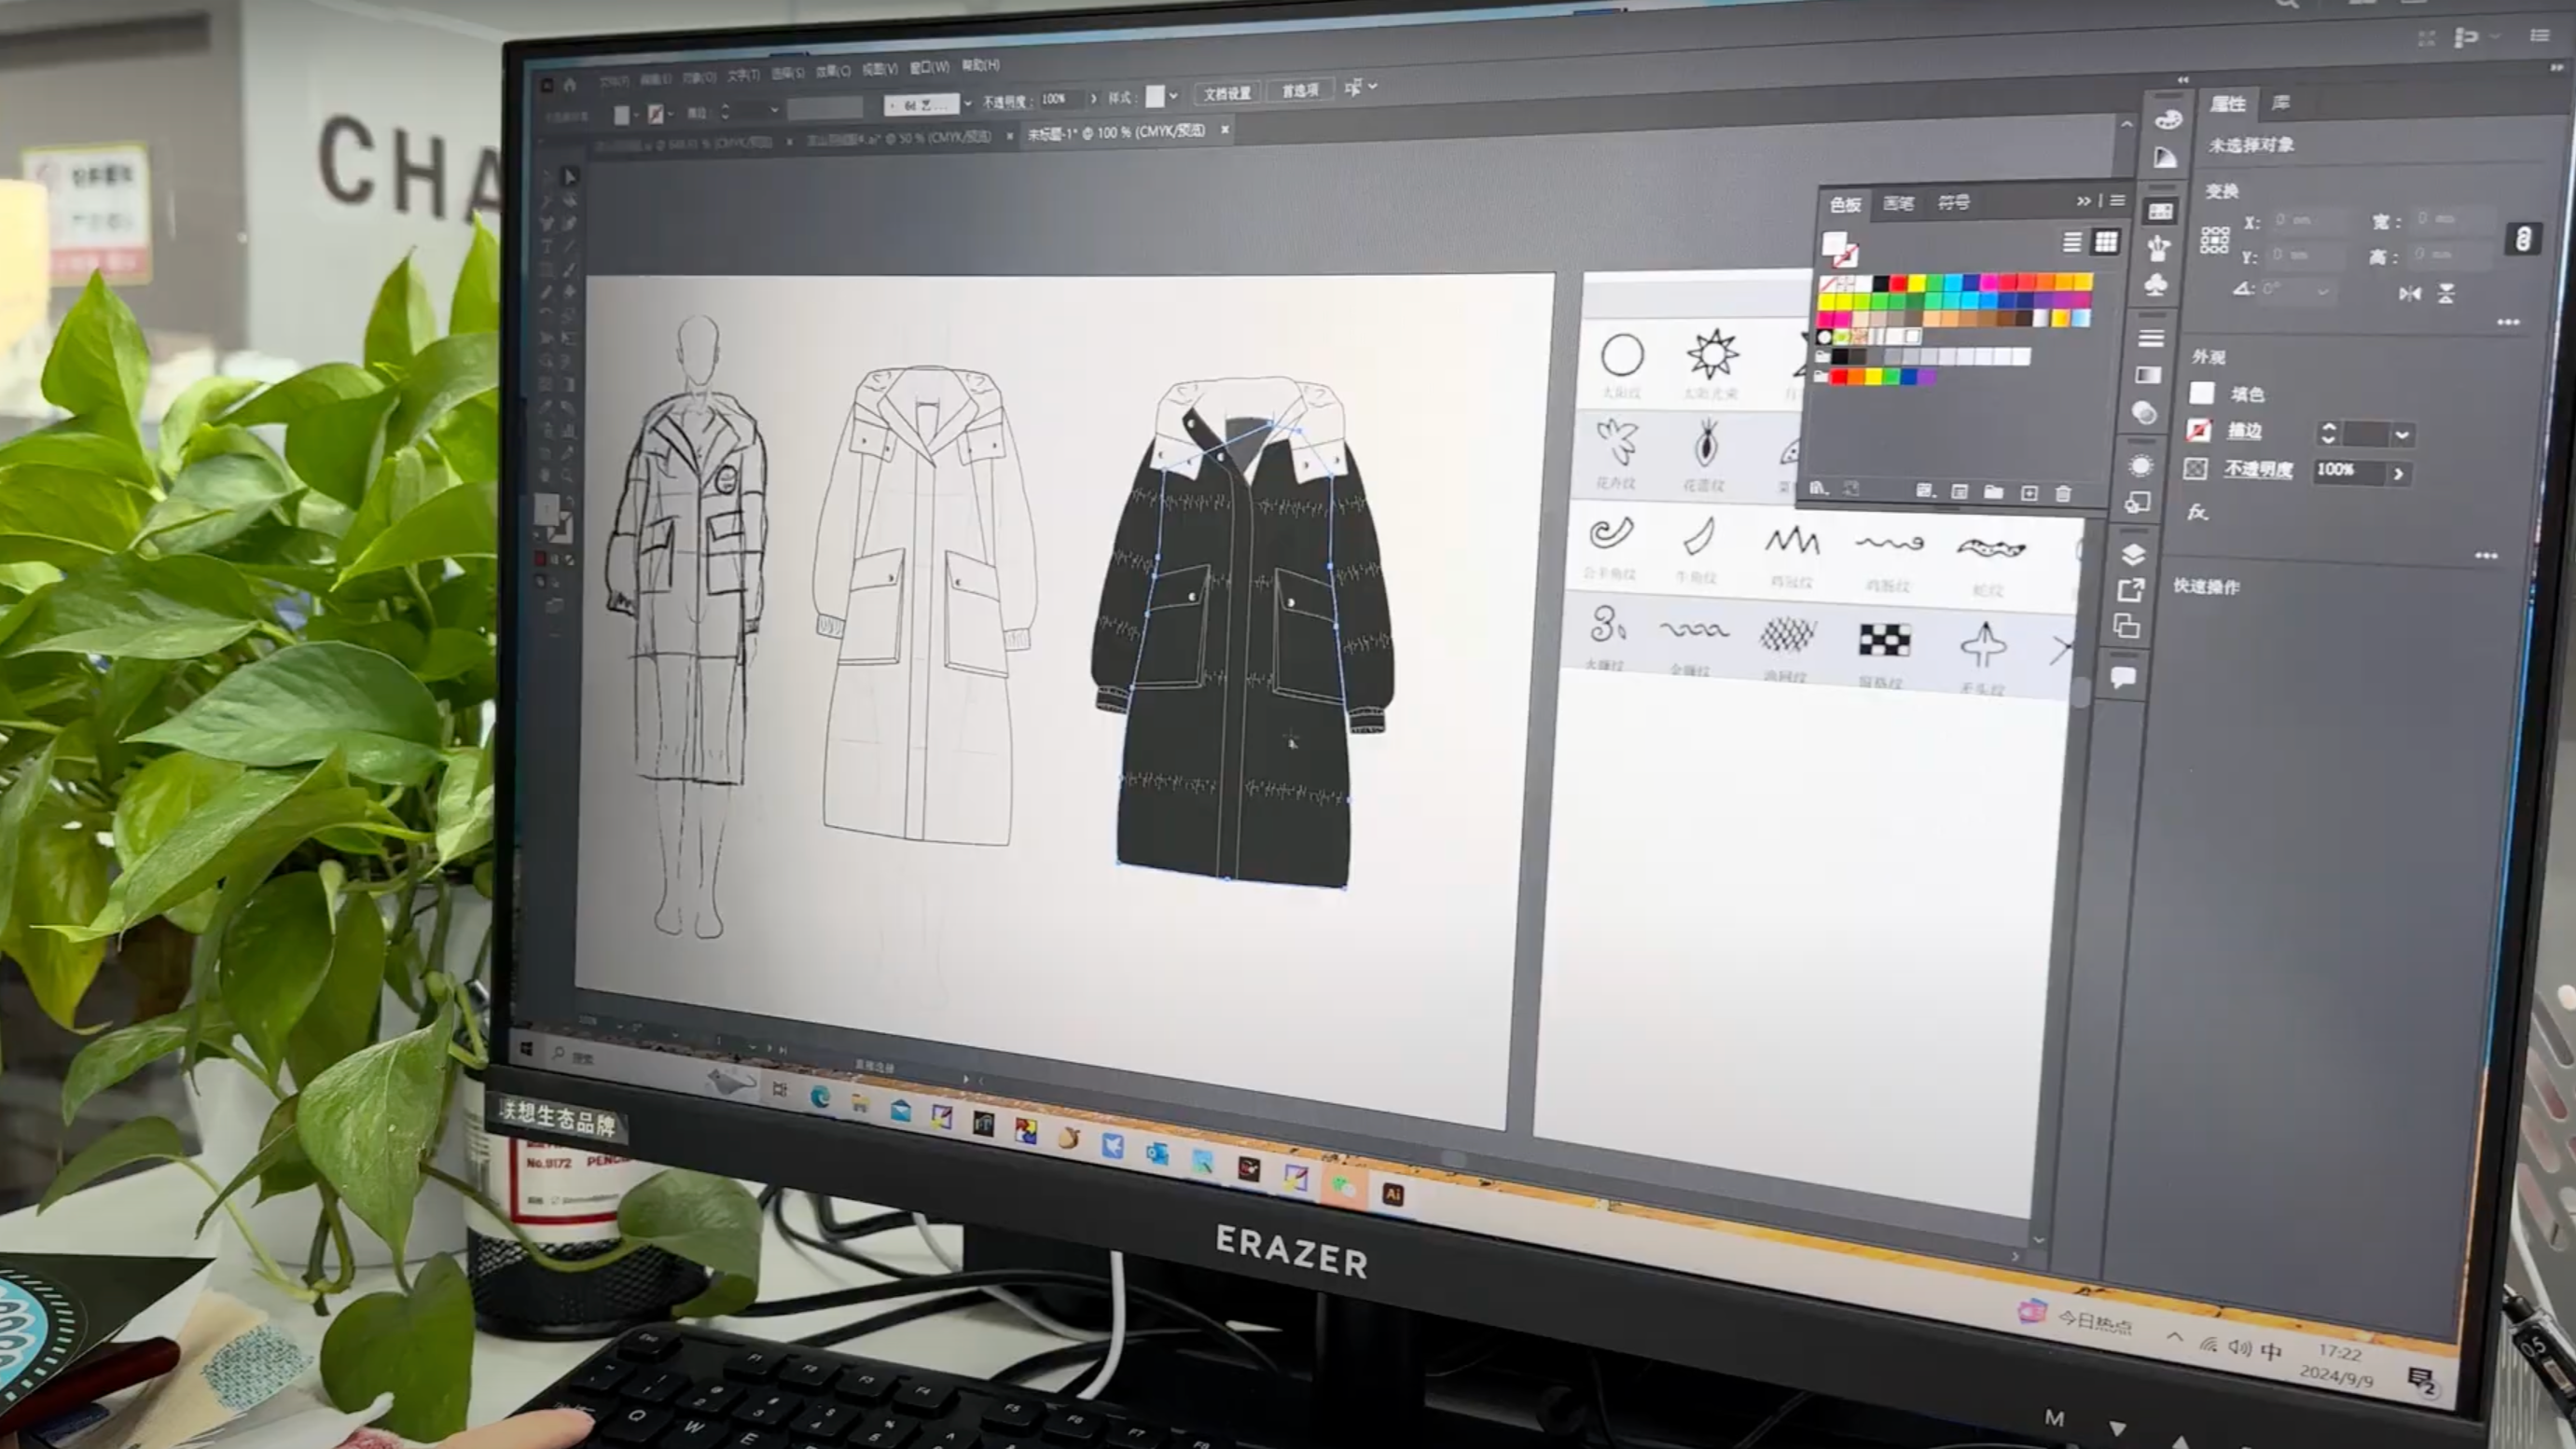Viewport: 2576px width, 1449px height.
Task: Open the style dropdown in control bar
Action: tap(1173, 96)
